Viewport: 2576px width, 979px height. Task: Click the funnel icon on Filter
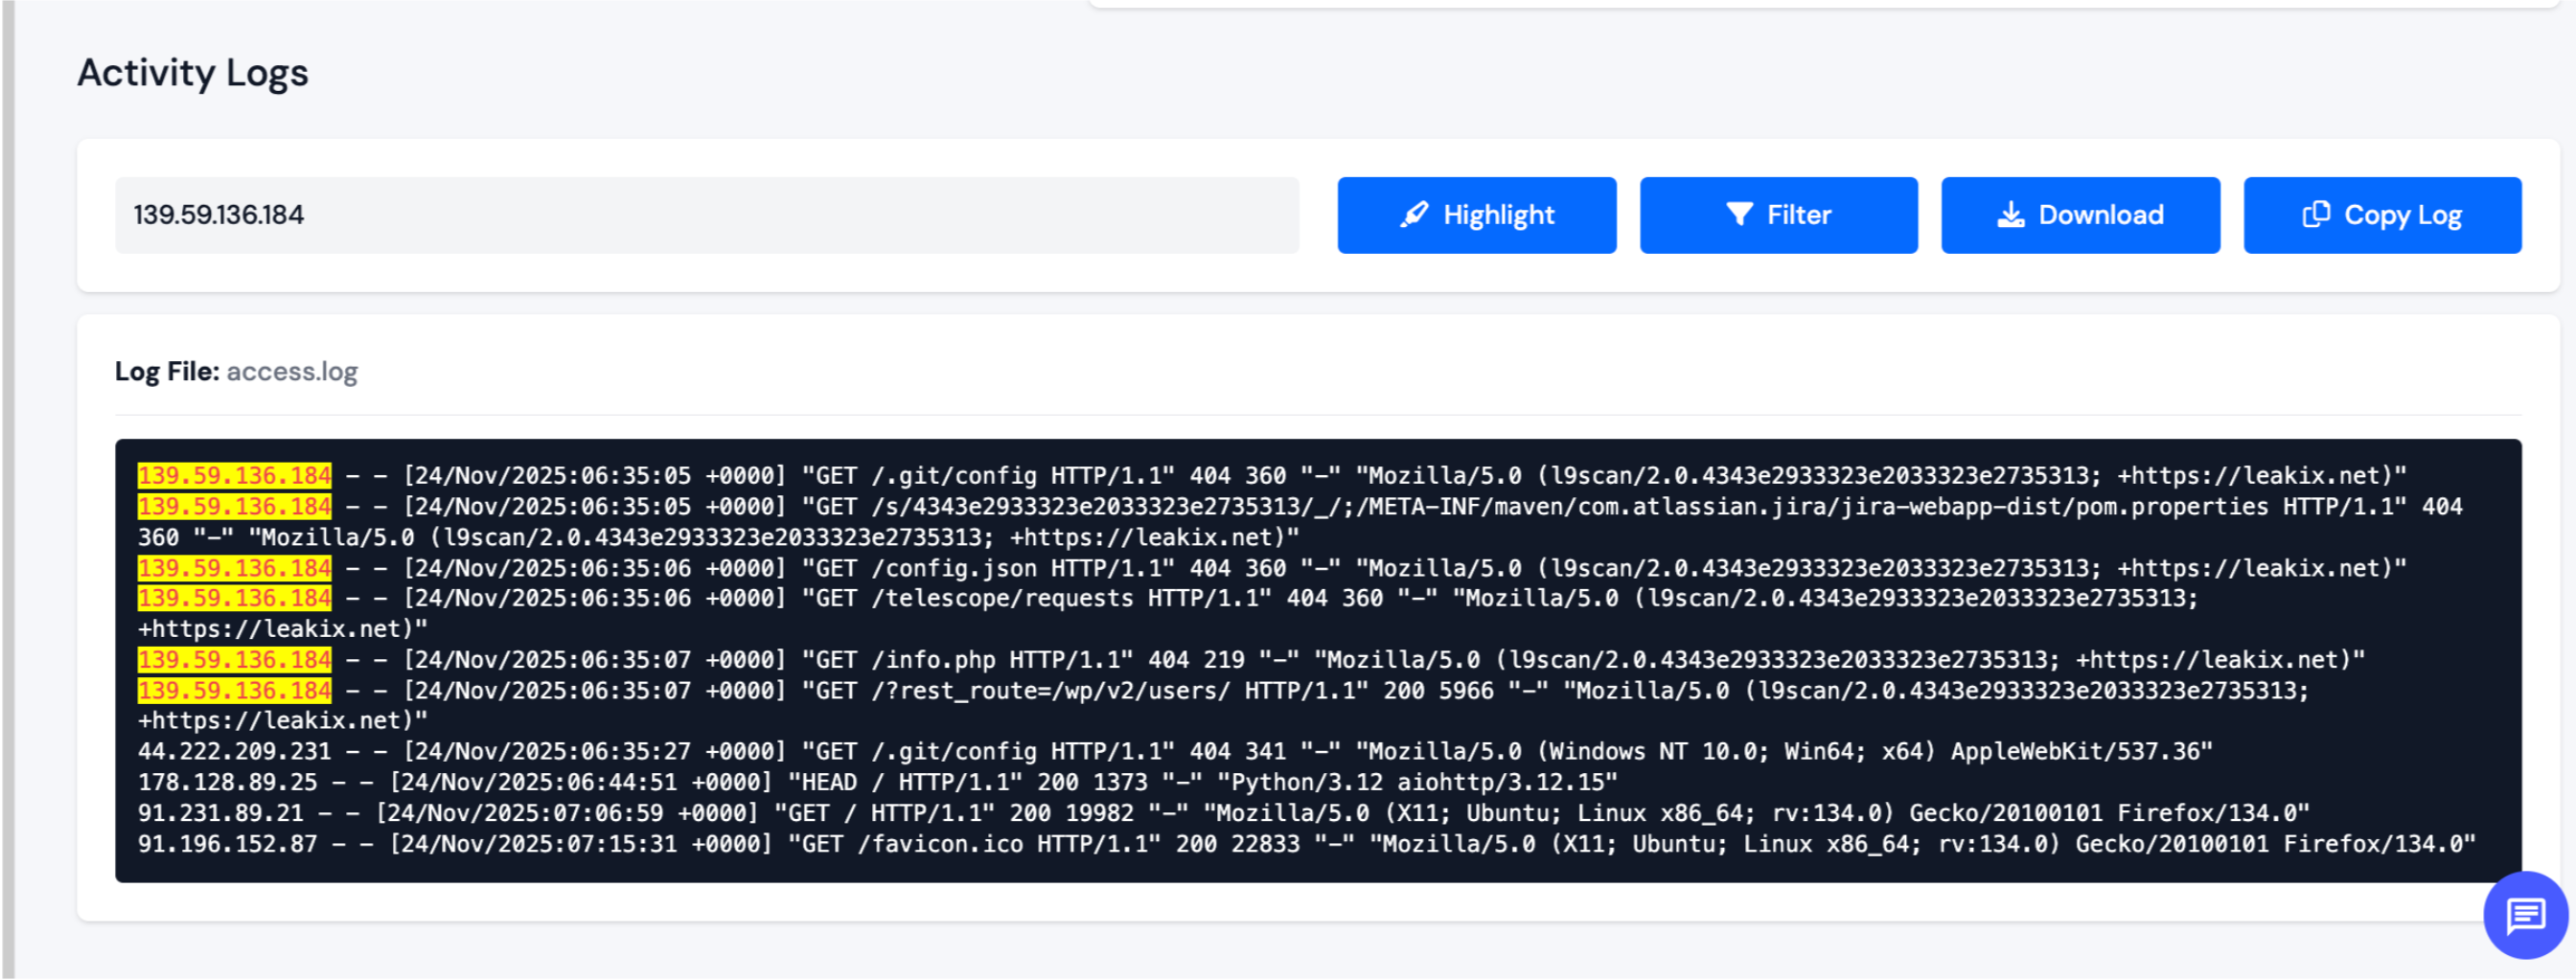1739,215
